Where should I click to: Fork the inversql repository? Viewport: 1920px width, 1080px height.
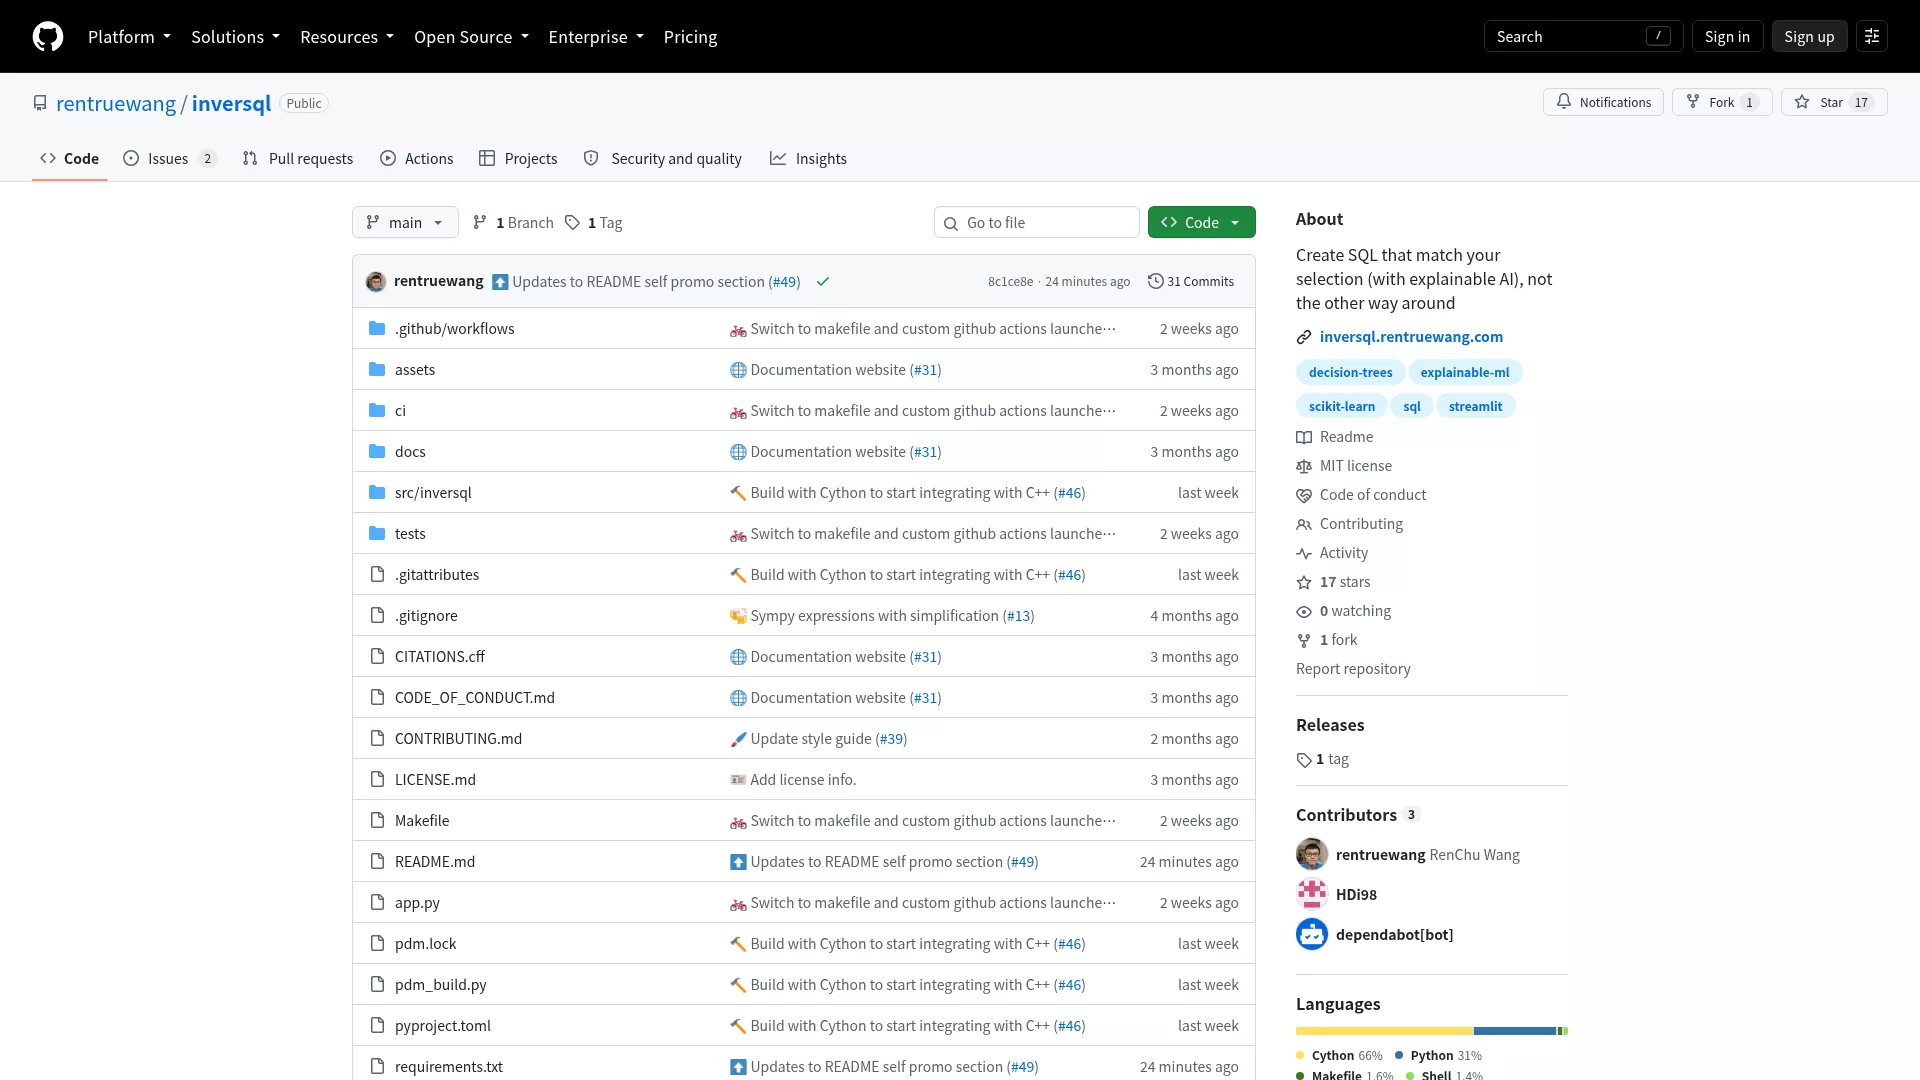(x=1722, y=102)
